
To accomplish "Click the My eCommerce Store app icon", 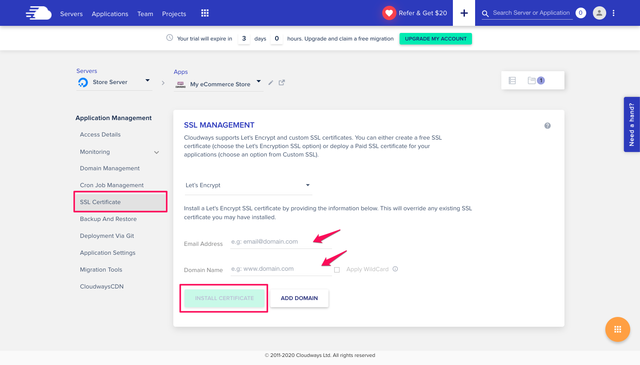I will coord(180,84).
